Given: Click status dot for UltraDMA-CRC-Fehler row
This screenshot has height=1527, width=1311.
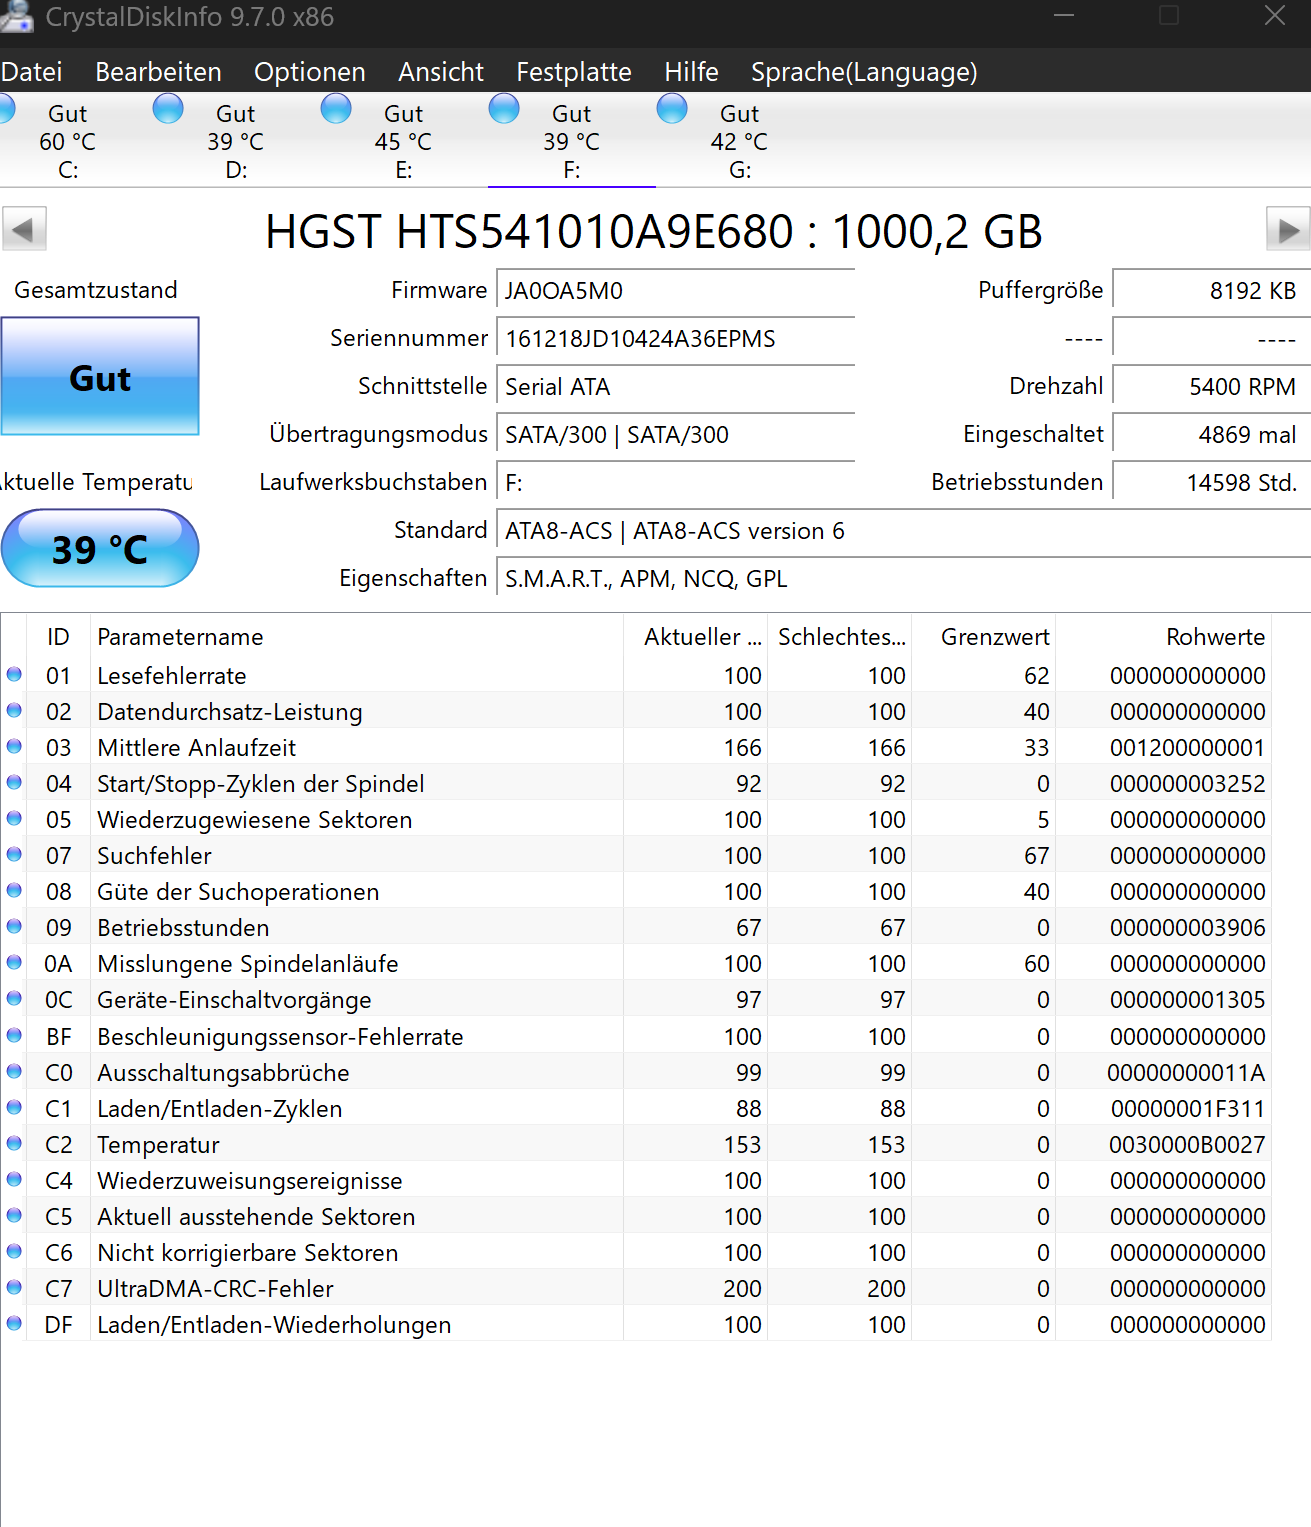Looking at the screenshot, I should (x=14, y=1287).
